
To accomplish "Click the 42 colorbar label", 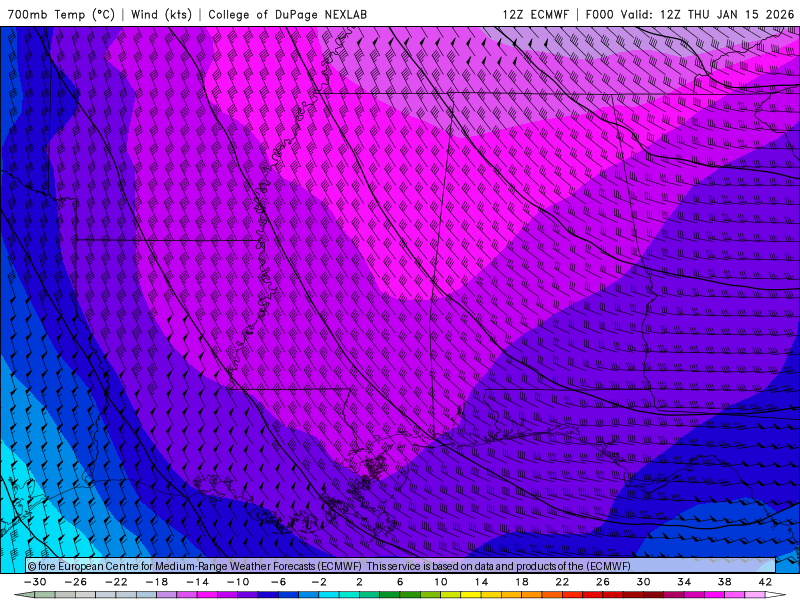I will pyautogui.click(x=765, y=582).
